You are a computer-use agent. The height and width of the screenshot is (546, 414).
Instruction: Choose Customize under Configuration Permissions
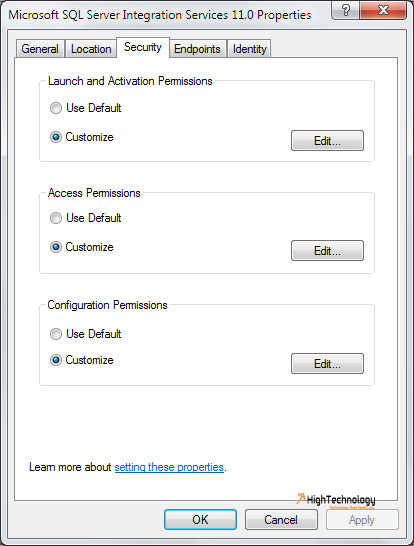pos(56,360)
